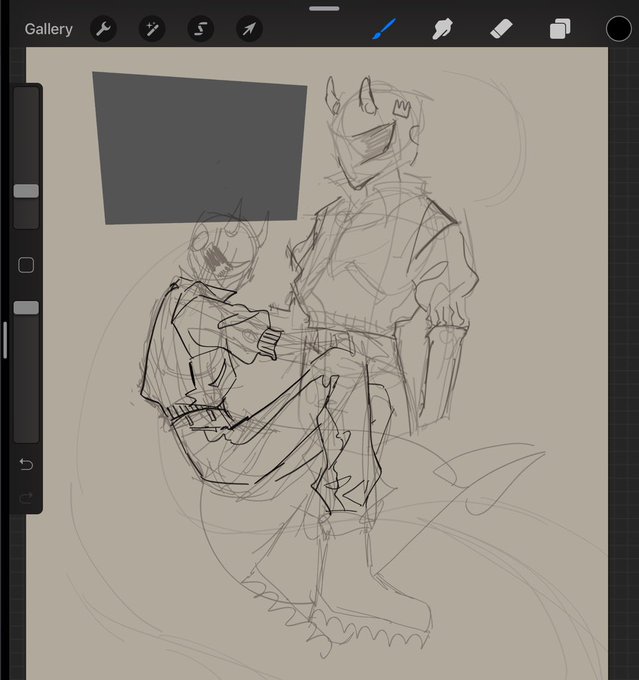Viewport: 639px width, 680px height.
Task: Click the brush size slider handle
Action: [x=26, y=191]
